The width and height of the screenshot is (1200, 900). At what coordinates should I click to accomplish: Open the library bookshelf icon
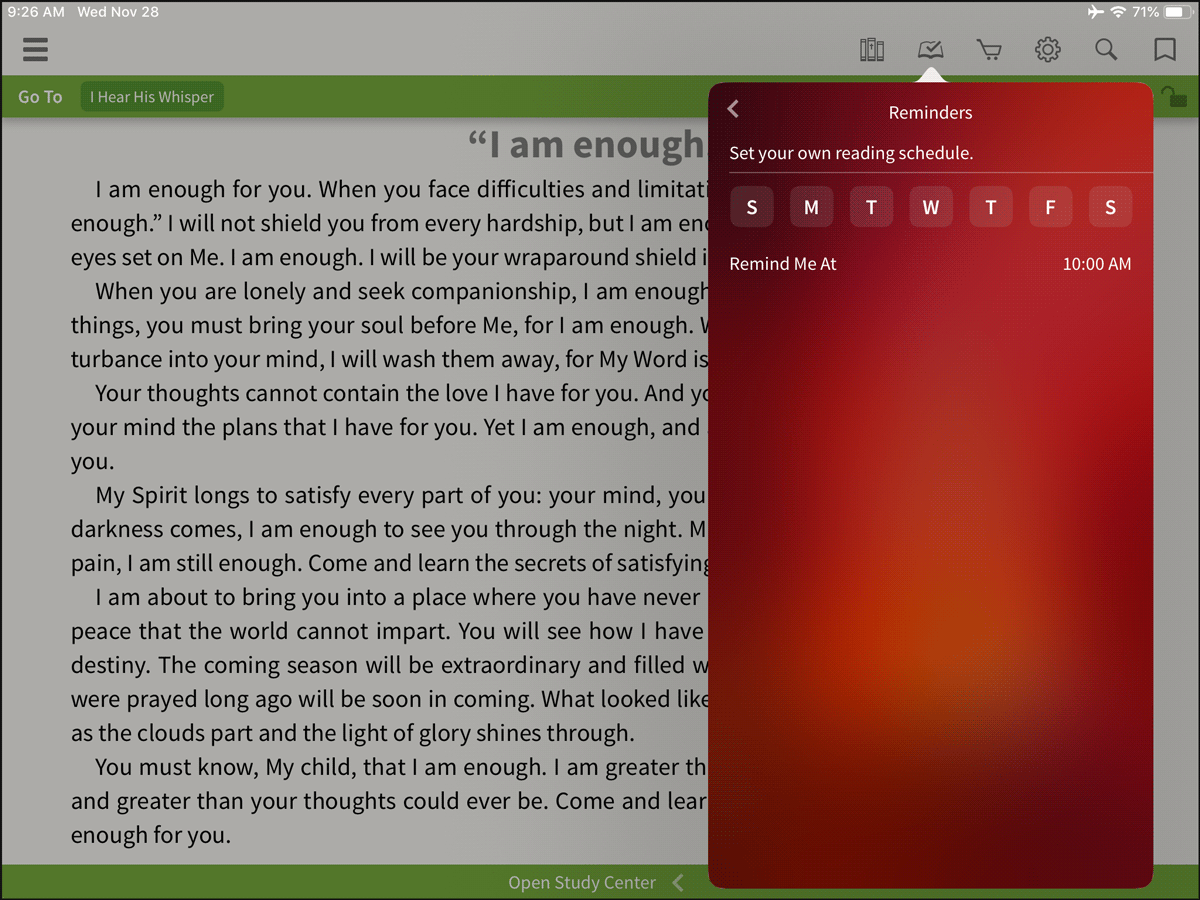click(872, 49)
